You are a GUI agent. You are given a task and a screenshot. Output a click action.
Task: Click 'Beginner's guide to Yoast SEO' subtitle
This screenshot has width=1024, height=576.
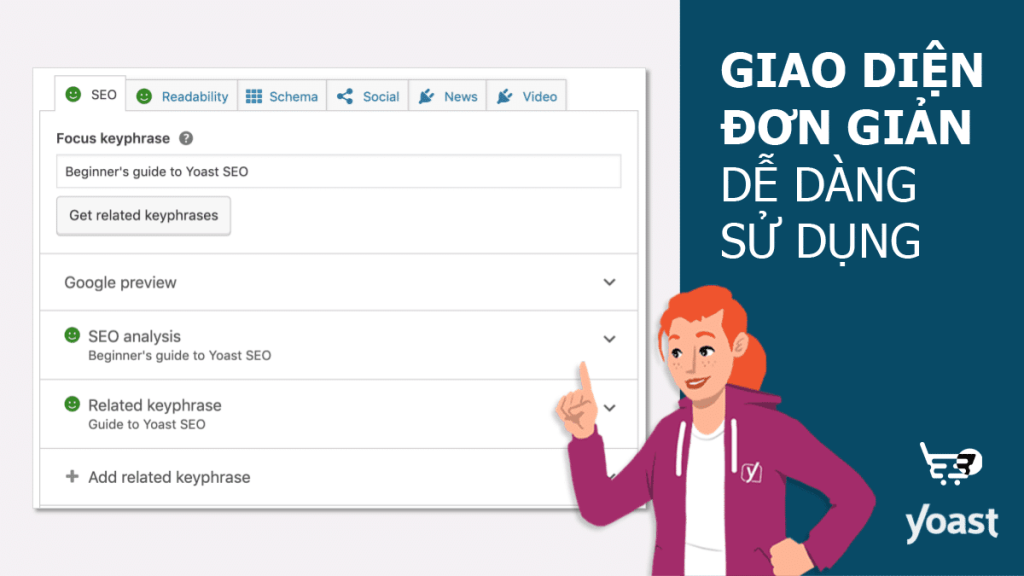tap(180, 355)
